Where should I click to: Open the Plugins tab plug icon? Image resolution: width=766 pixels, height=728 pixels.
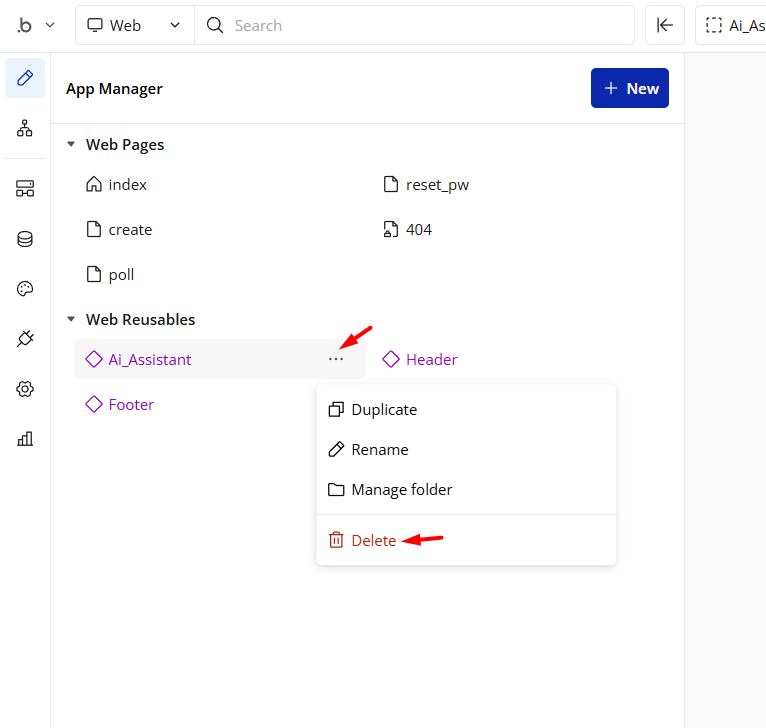(x=25, y=339)
